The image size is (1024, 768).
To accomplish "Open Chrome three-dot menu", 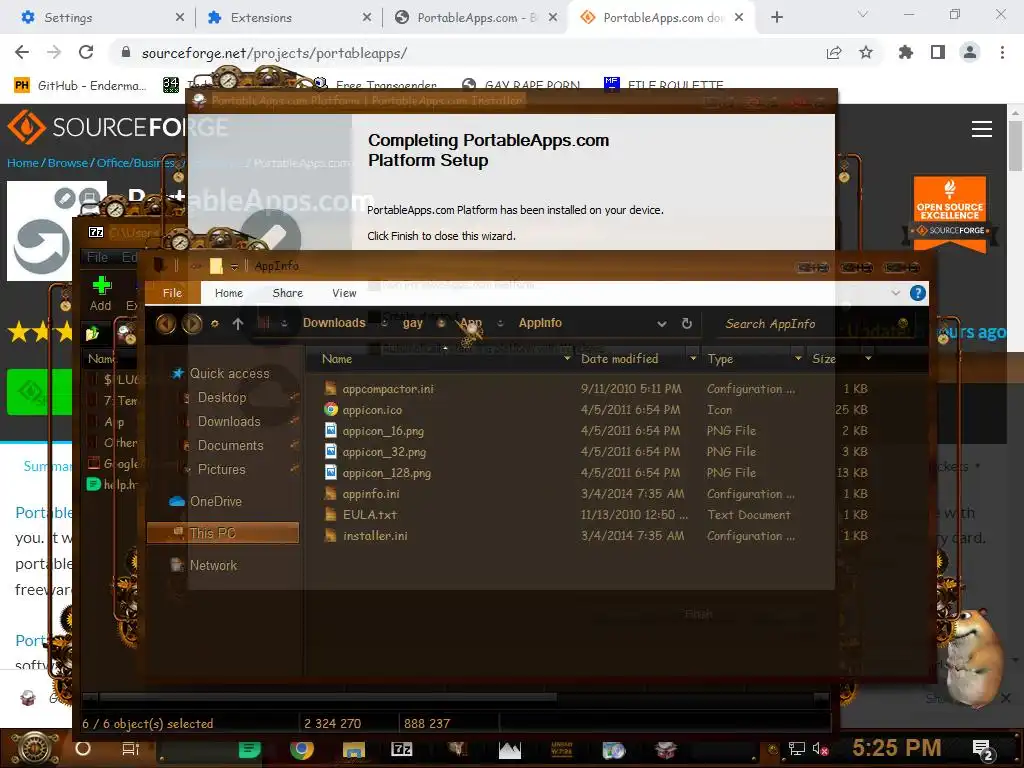I will [1002, 52].
